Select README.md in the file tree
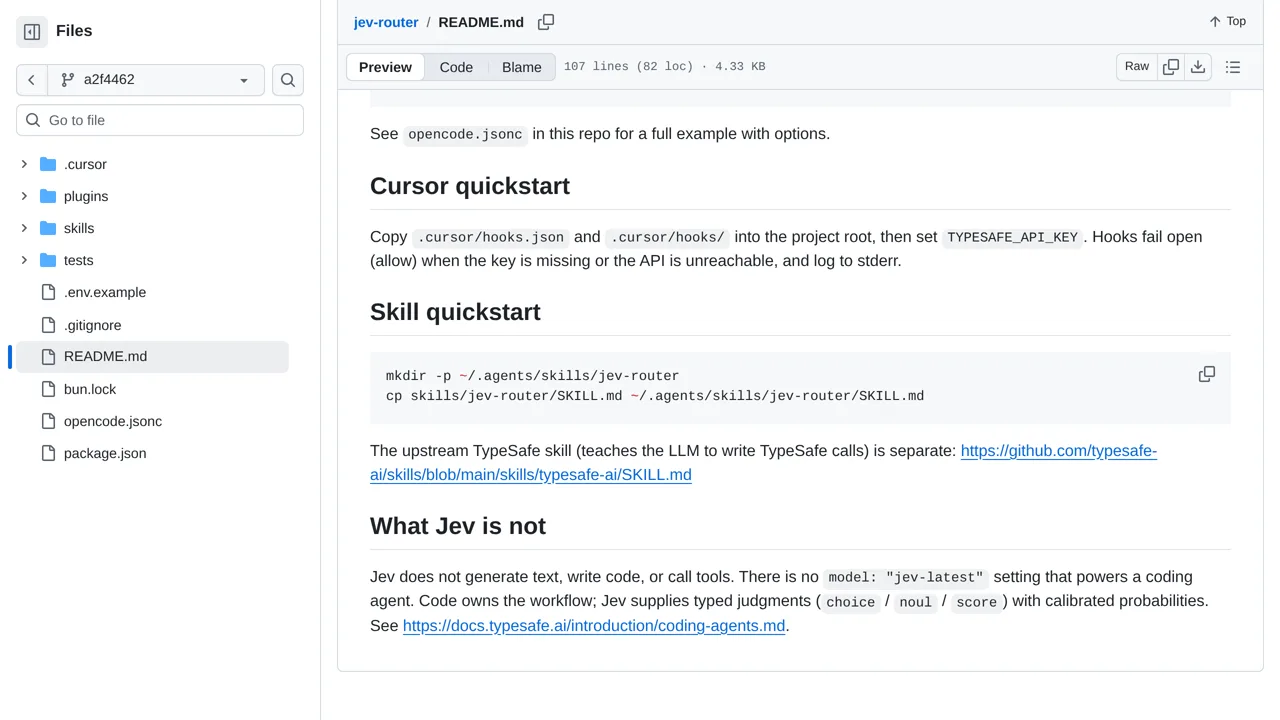This screenshot has height=720, width=1280. (152, 357)
